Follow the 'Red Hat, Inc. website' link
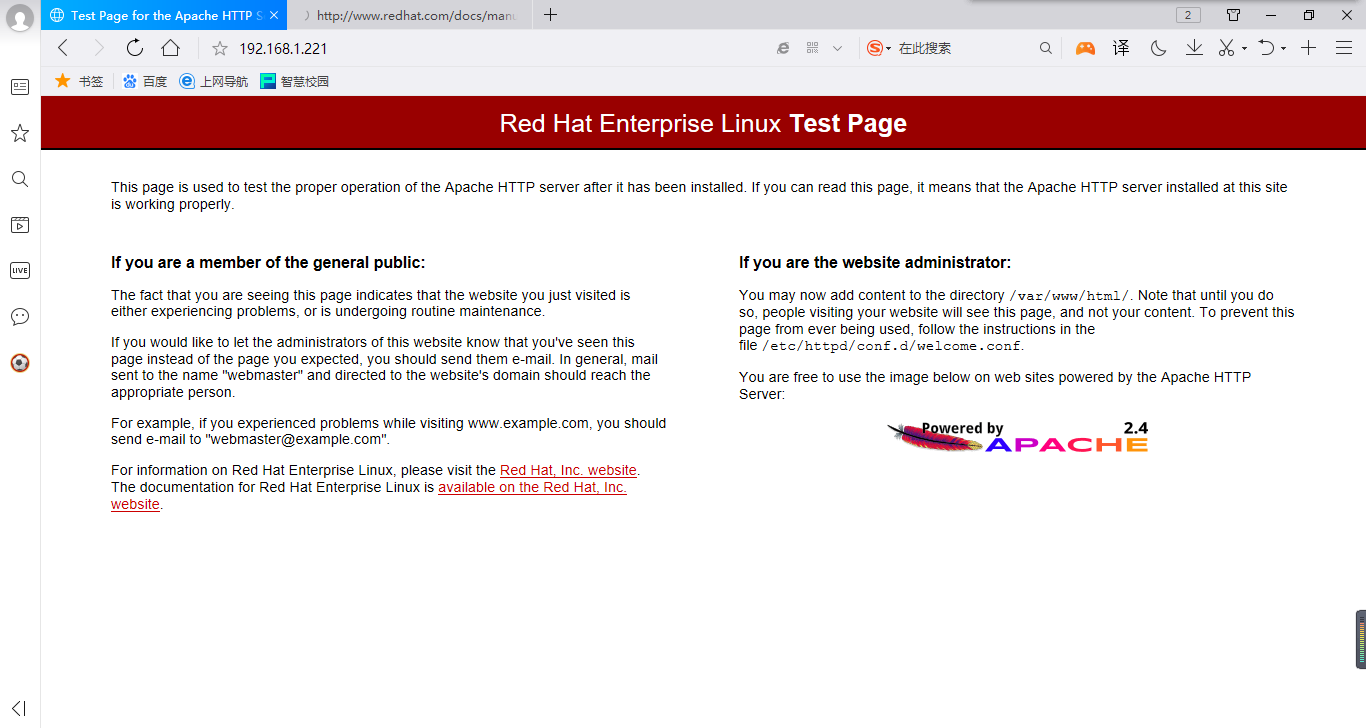The width and height of the screenshot is (1366, 728). [568, 470]
